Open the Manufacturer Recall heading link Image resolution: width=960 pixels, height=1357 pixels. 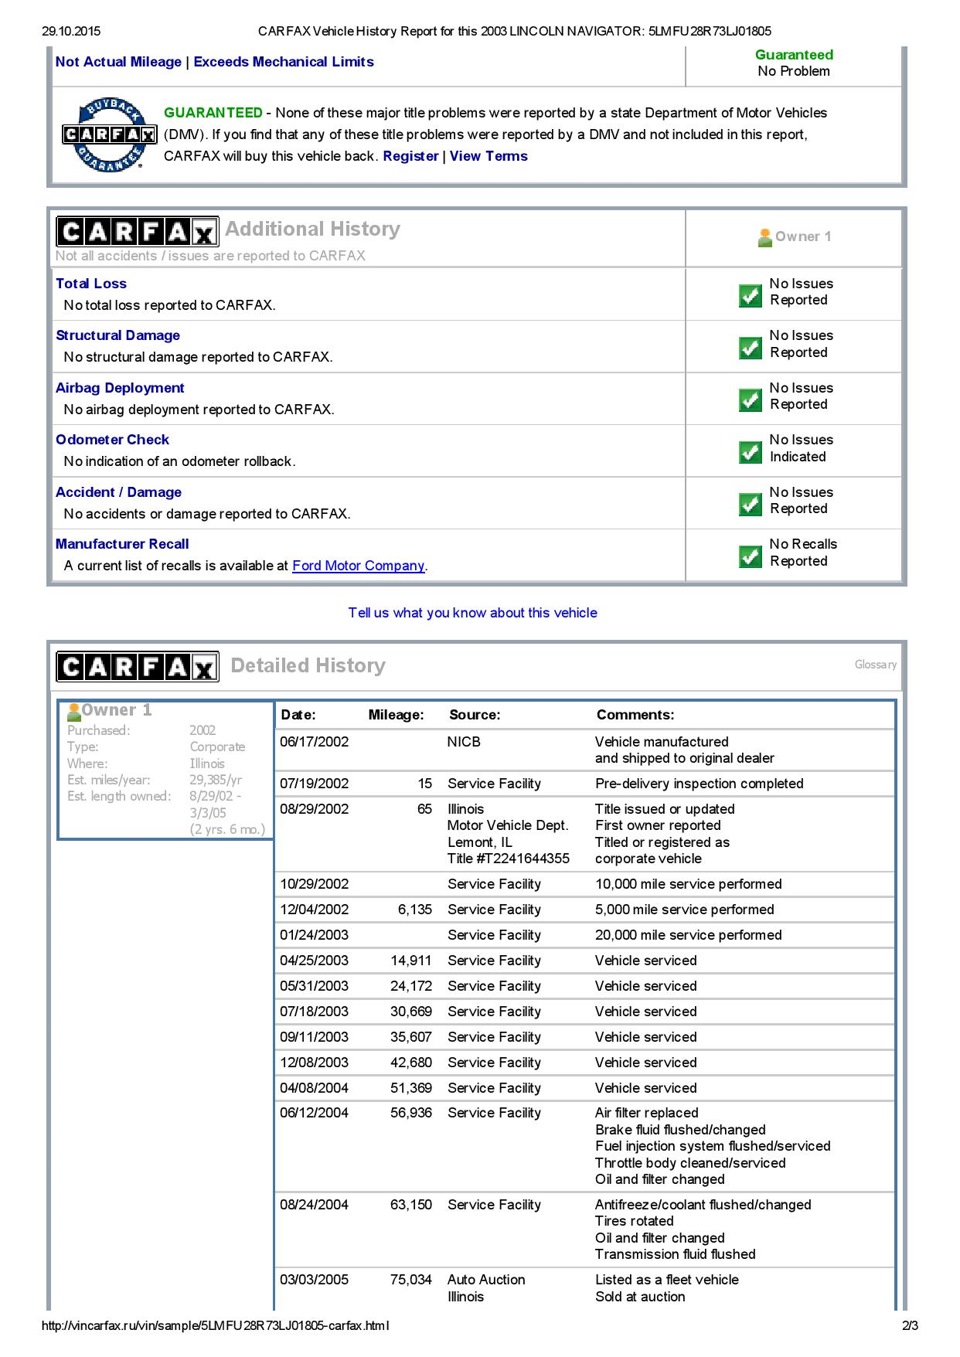click(122, 544)
